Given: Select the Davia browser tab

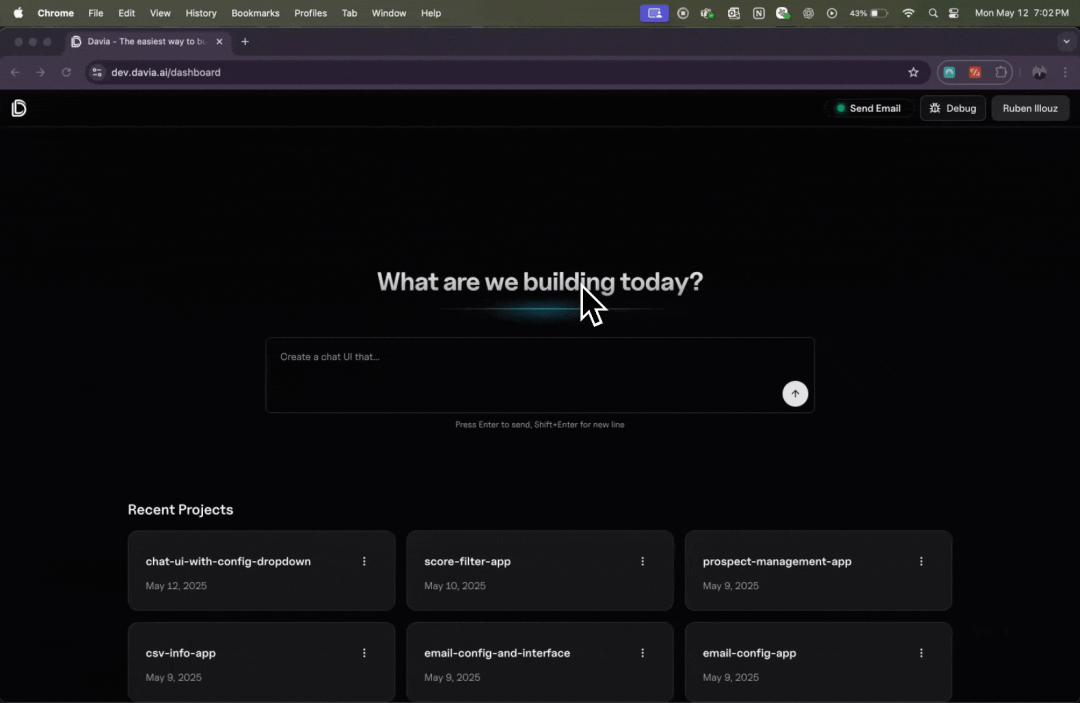Looking at the screenshot, I should [146, 41].
